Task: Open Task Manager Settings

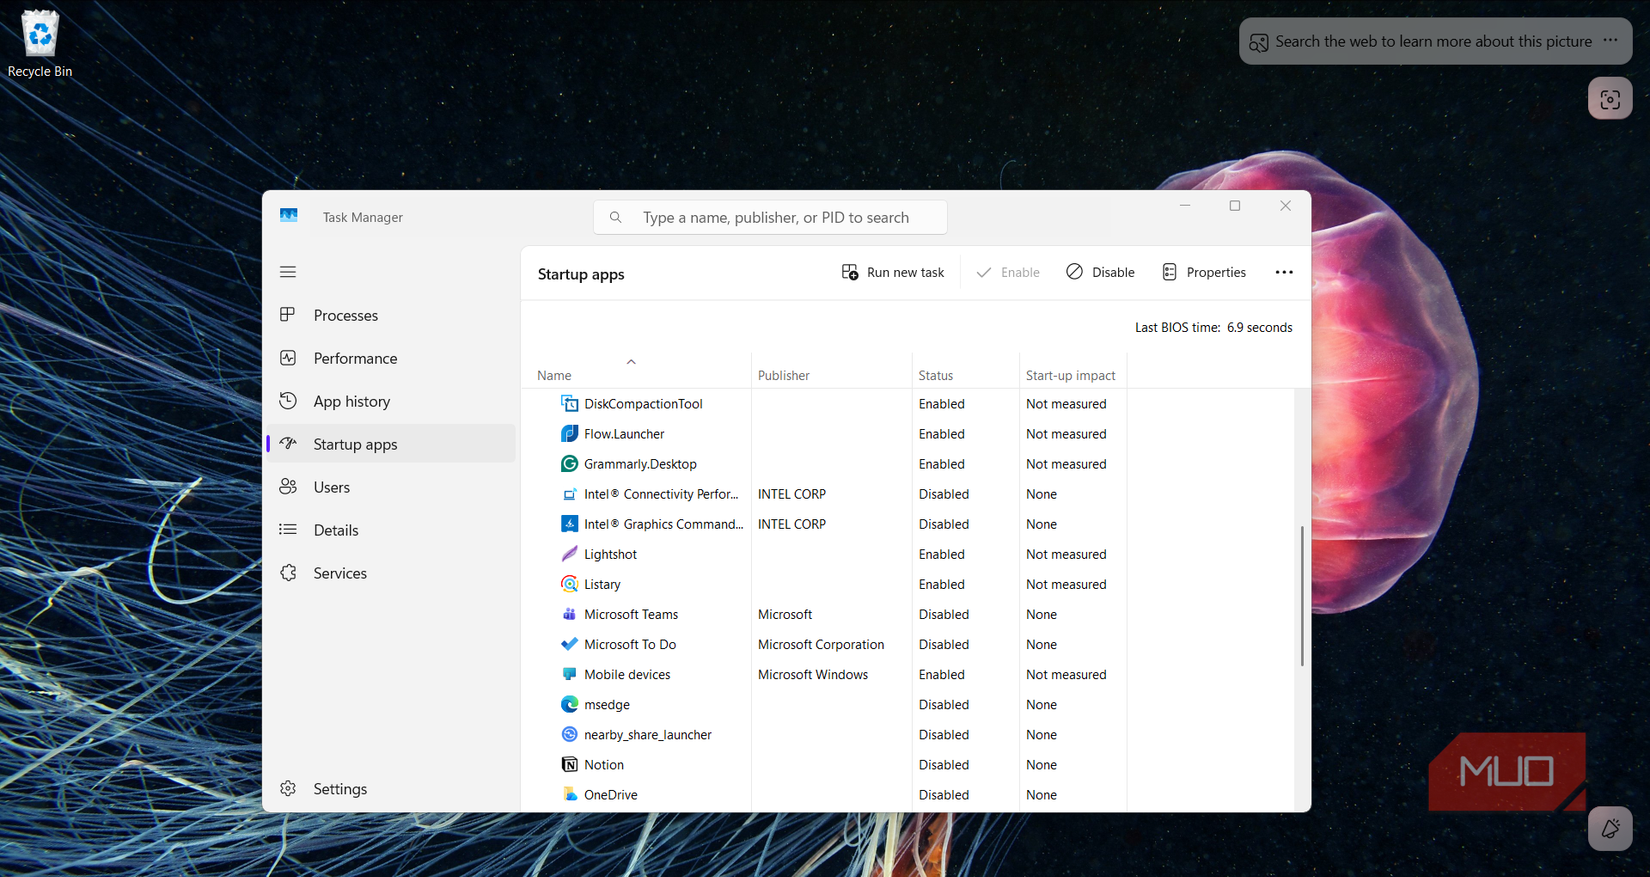Action: point(391,789)
